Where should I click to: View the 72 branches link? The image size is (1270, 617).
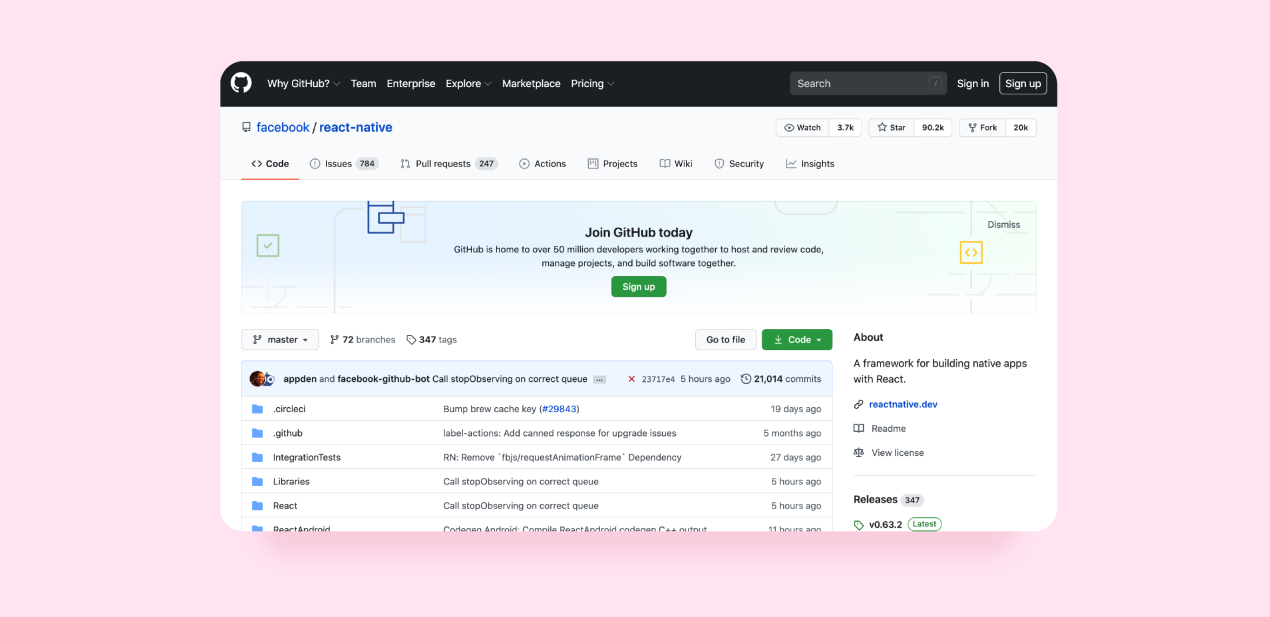(363, 340)
